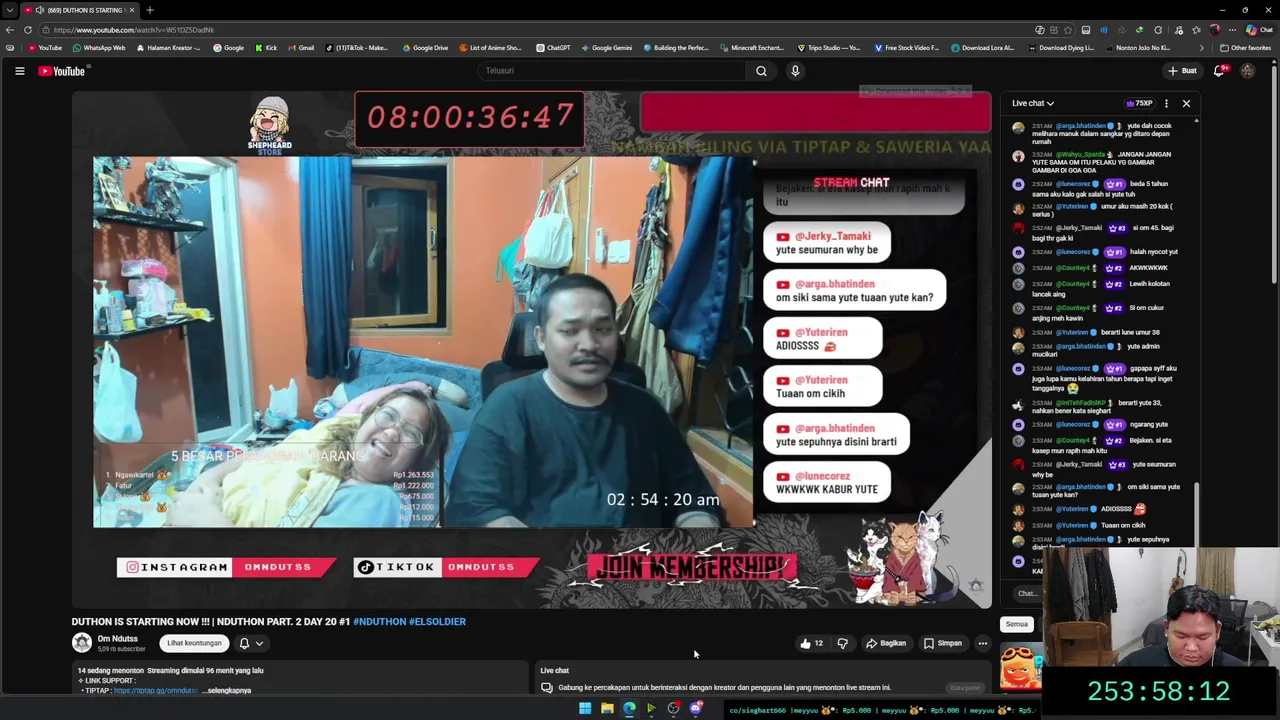Focus the Telusuri search field
Screen dimensions: 1280x720
pyautogui.click(x=612, y=71)
